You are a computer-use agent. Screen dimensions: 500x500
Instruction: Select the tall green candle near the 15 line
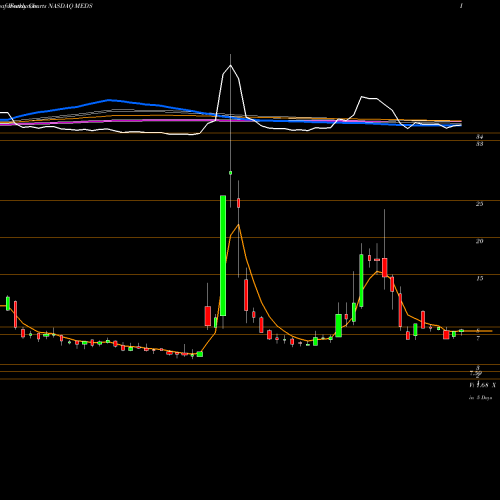[x=361, y=280]
